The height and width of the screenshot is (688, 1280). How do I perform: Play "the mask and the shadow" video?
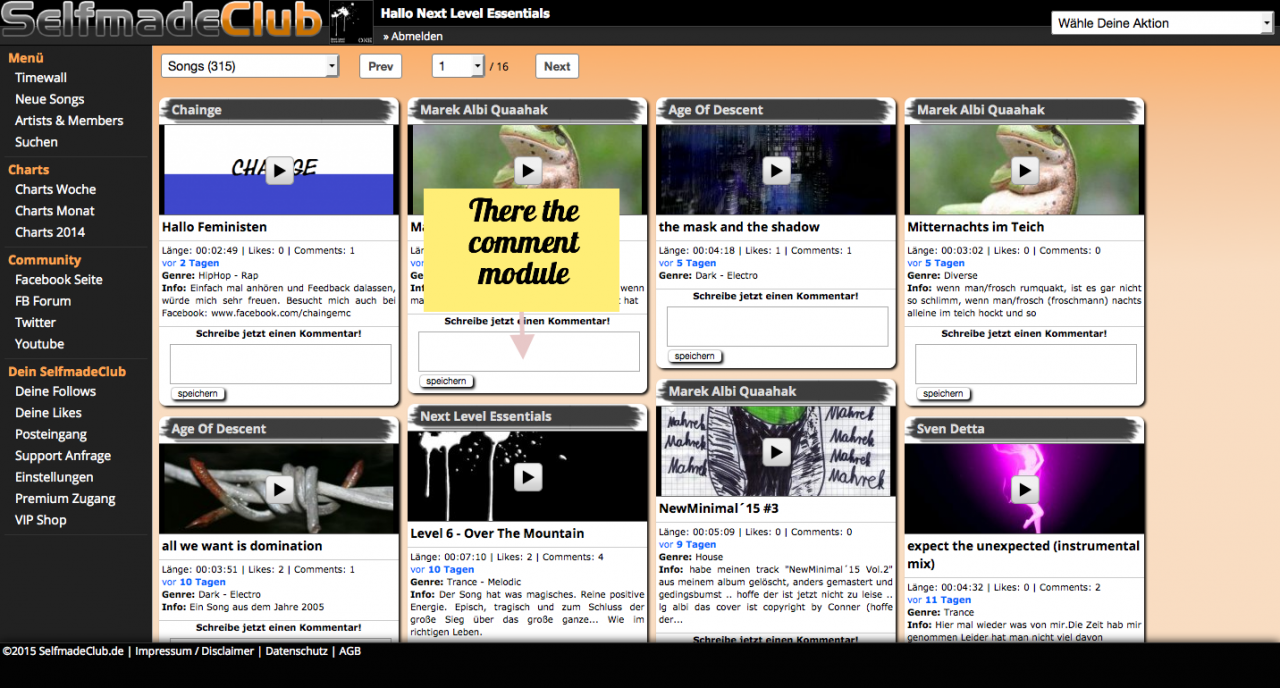[776, 171]
